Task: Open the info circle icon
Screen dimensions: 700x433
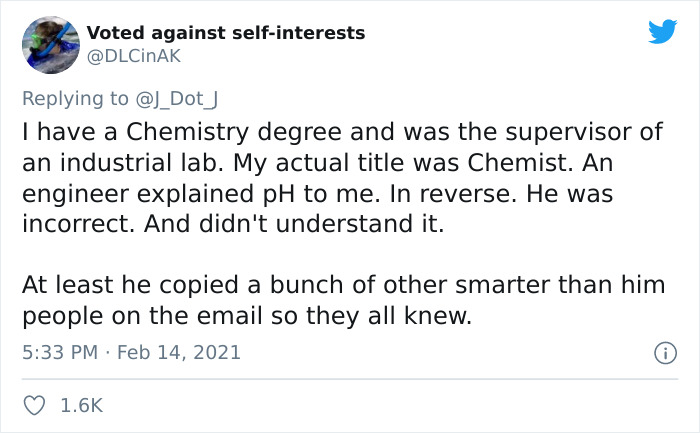Action: point(661,353)
